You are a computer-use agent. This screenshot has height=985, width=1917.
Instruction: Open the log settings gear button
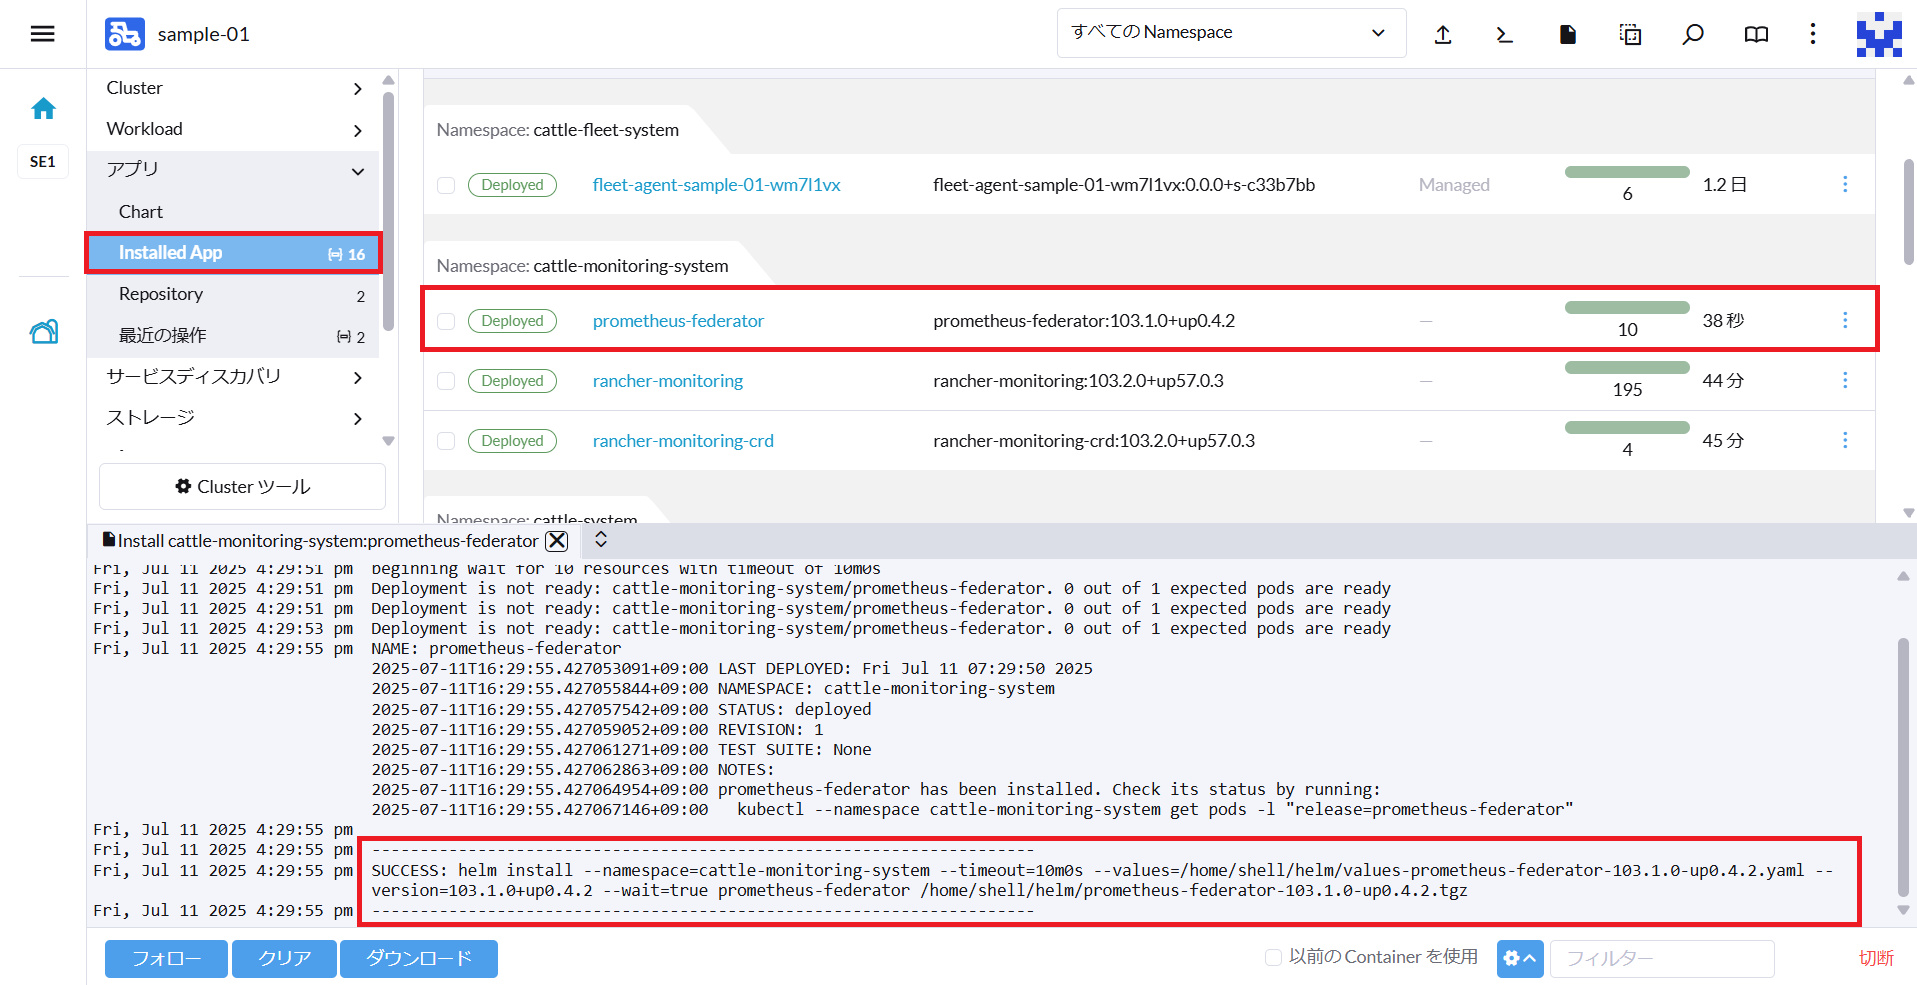pos(1519,958)
